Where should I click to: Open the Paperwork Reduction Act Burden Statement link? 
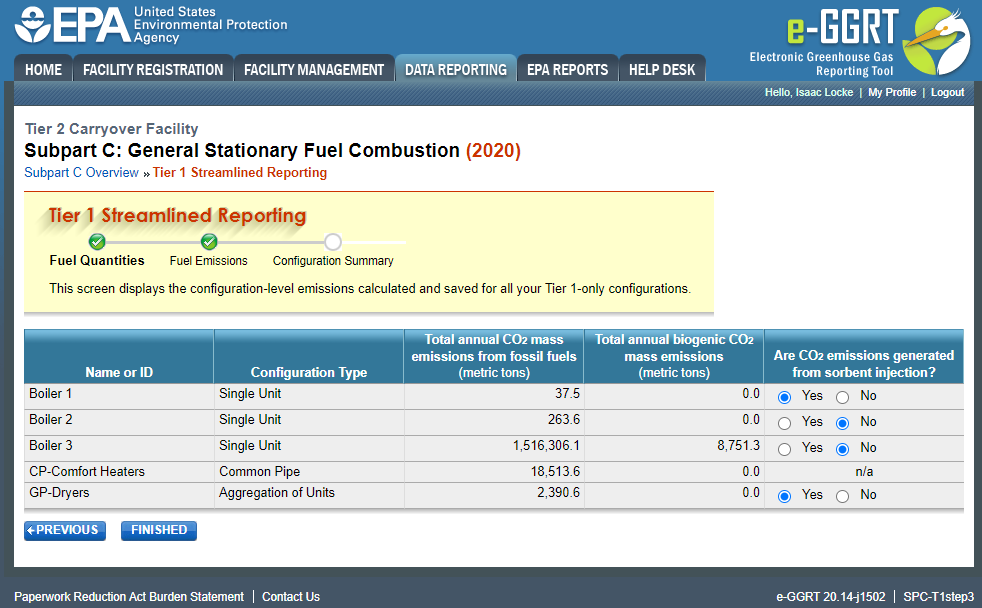point(129,597)
